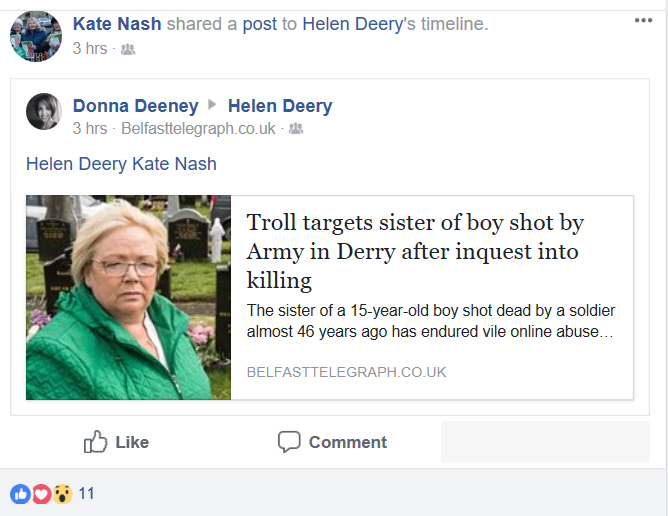The image size is (668, 516).
Task: Open the post options ellipsis menu
Action: coord(643,20)
